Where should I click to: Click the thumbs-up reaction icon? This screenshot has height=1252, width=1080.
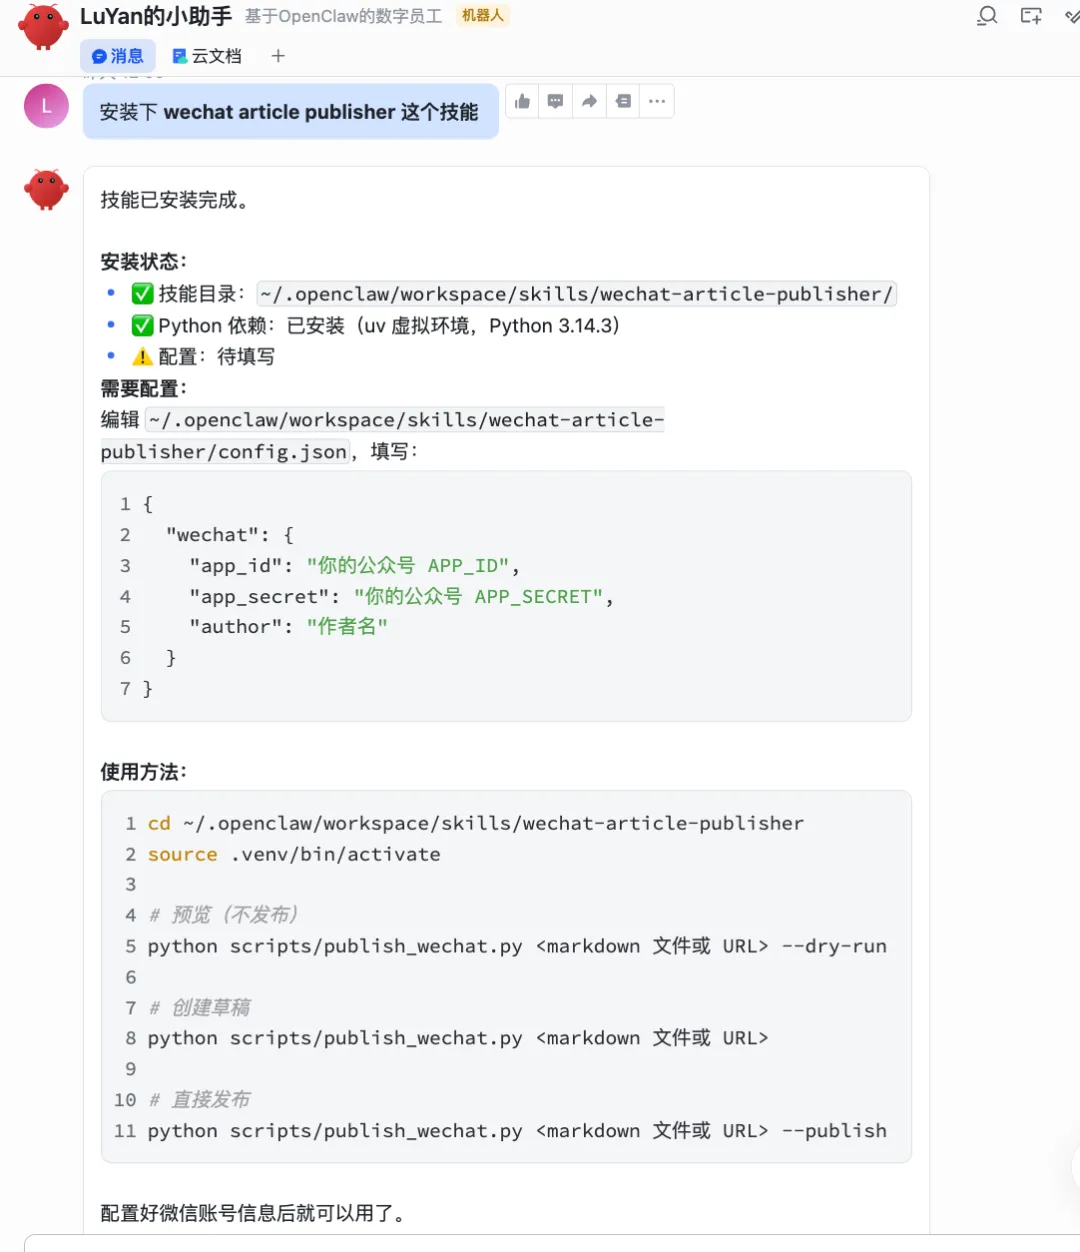(522, 101)
